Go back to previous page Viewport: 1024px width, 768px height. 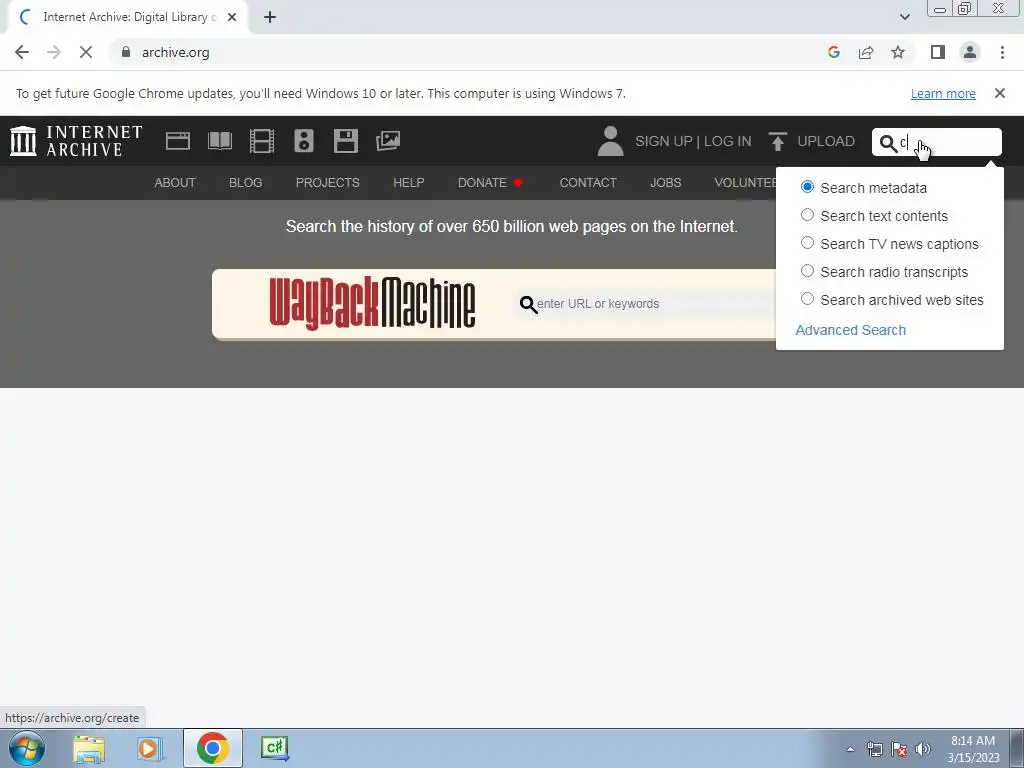click(22, 52)
